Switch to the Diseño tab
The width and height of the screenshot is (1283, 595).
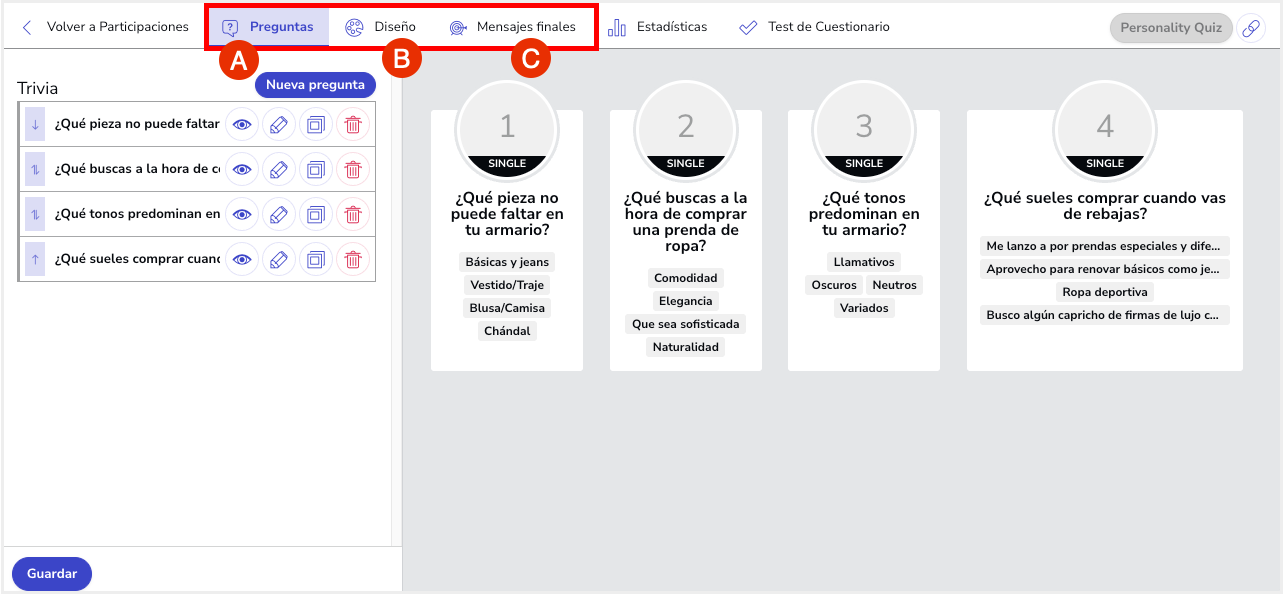(x=380, y=27)
